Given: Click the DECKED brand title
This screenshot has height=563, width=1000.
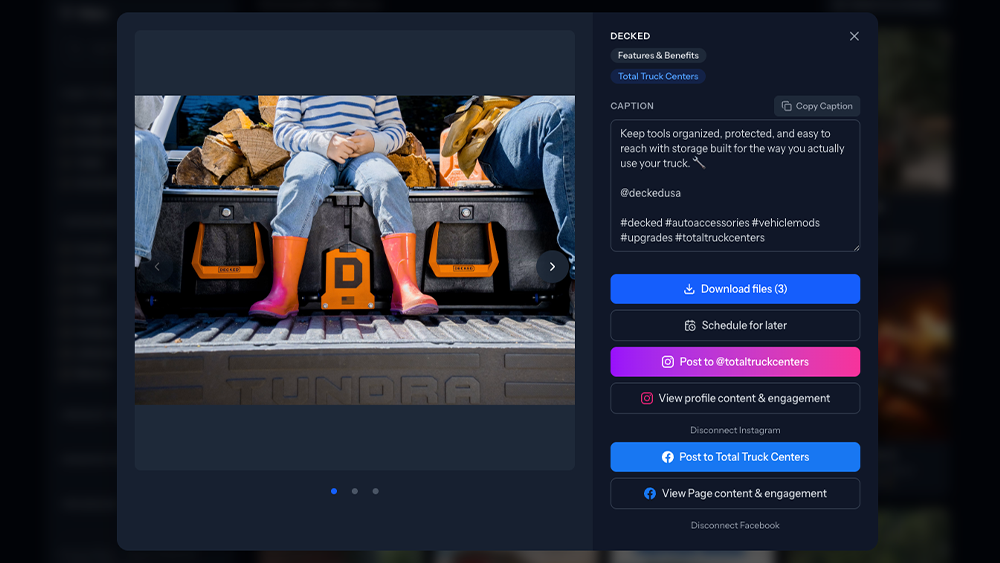Looking at the screenshot, I should [x=630, y=36].
